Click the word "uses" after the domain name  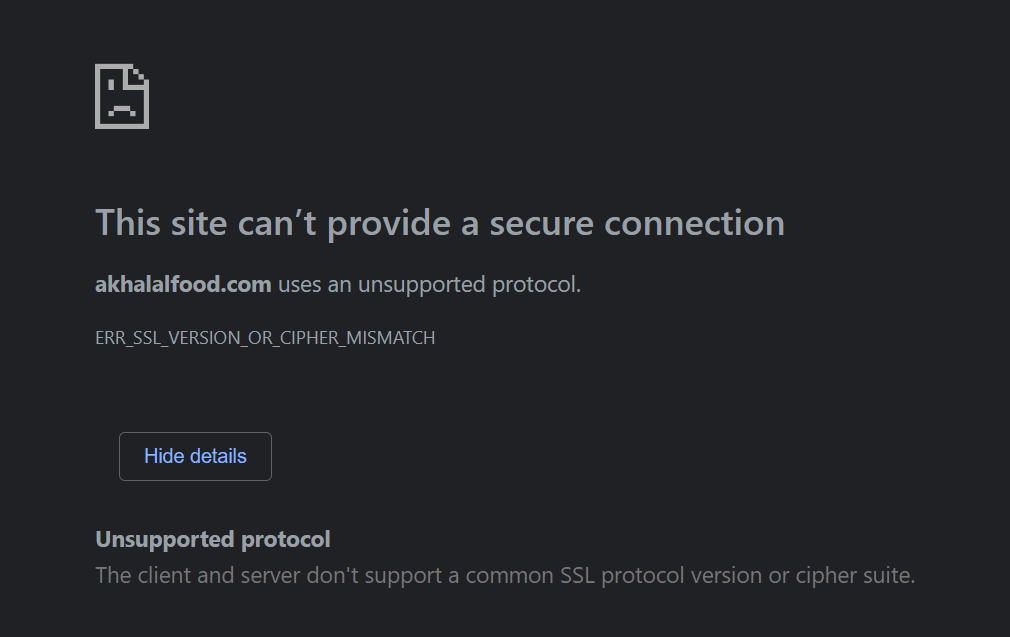[x=299, y=285]
